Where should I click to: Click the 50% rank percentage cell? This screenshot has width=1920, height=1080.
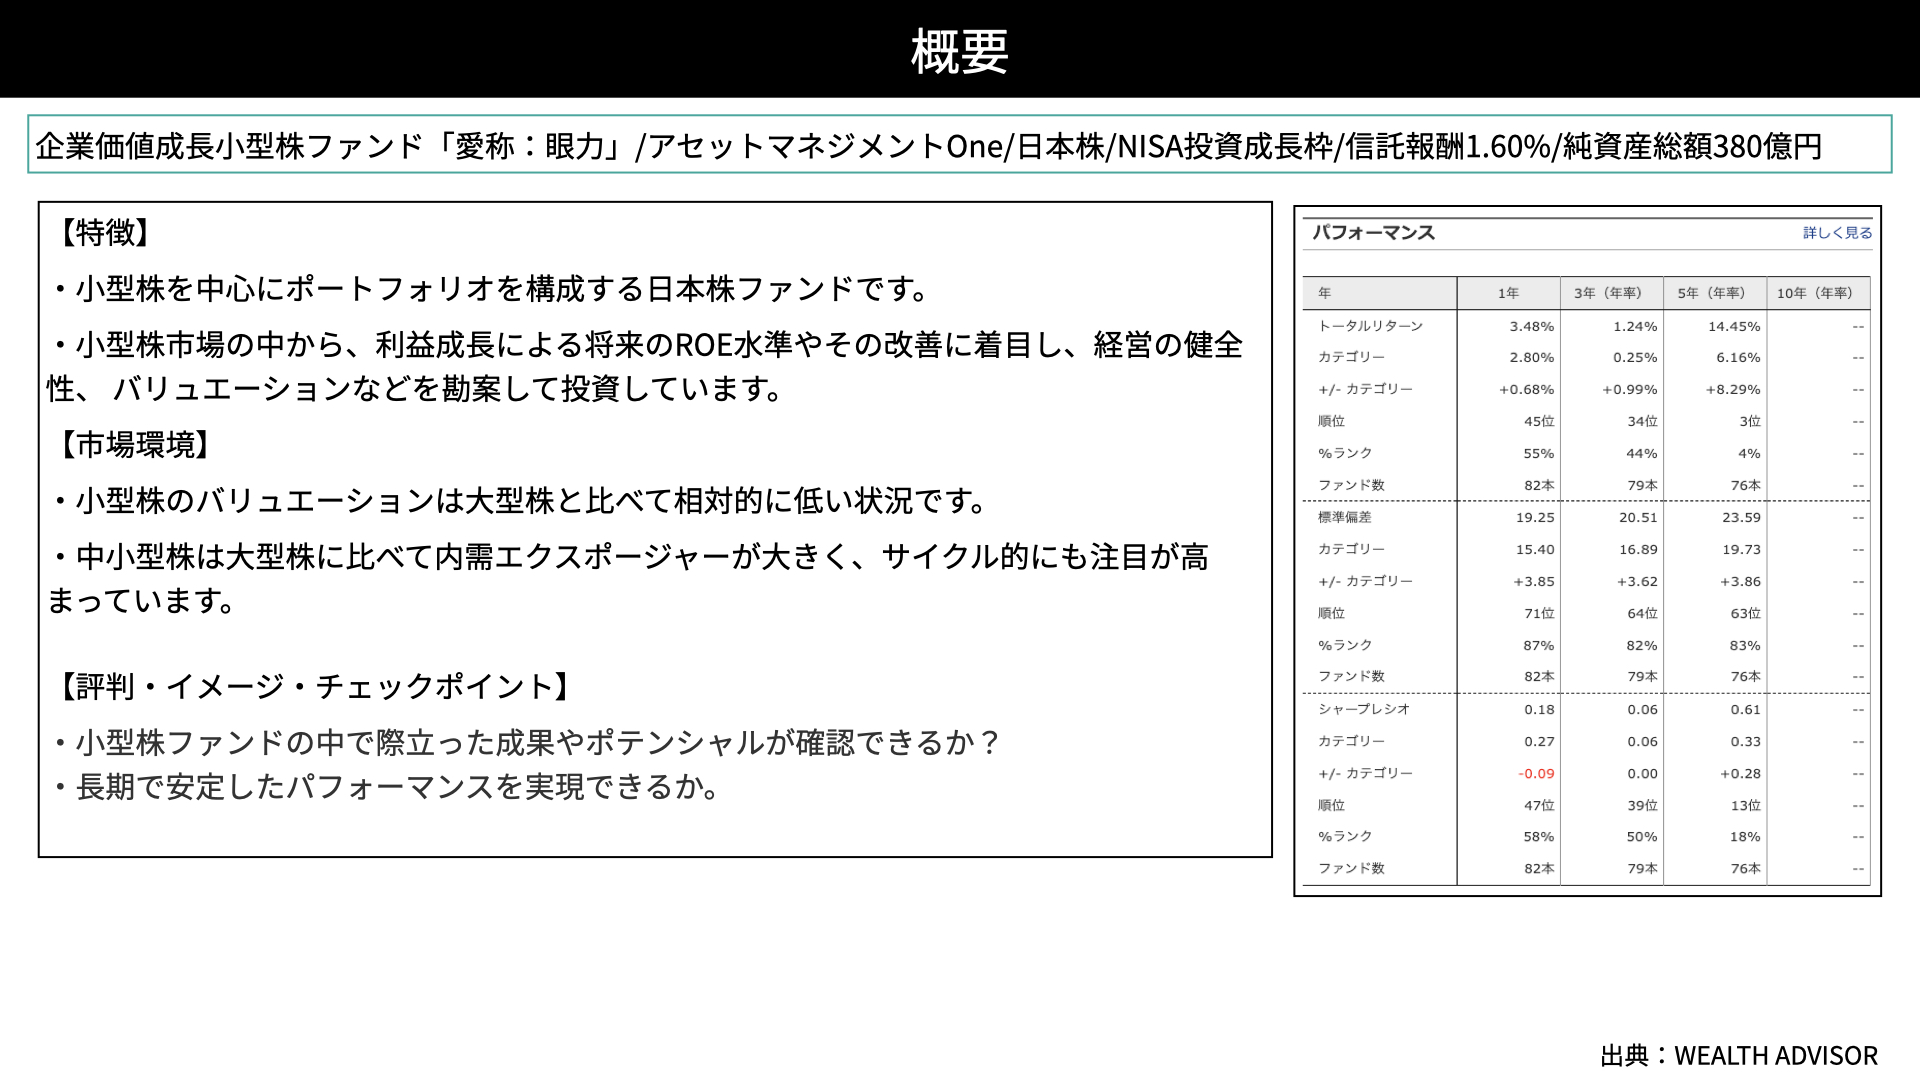[1642, 836]
